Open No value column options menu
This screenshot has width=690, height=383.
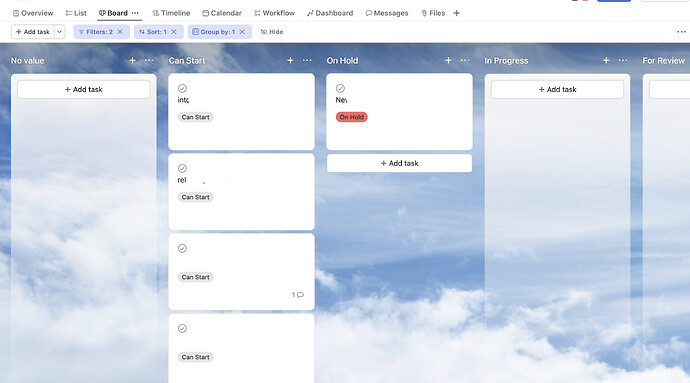(x=149, y=60)
